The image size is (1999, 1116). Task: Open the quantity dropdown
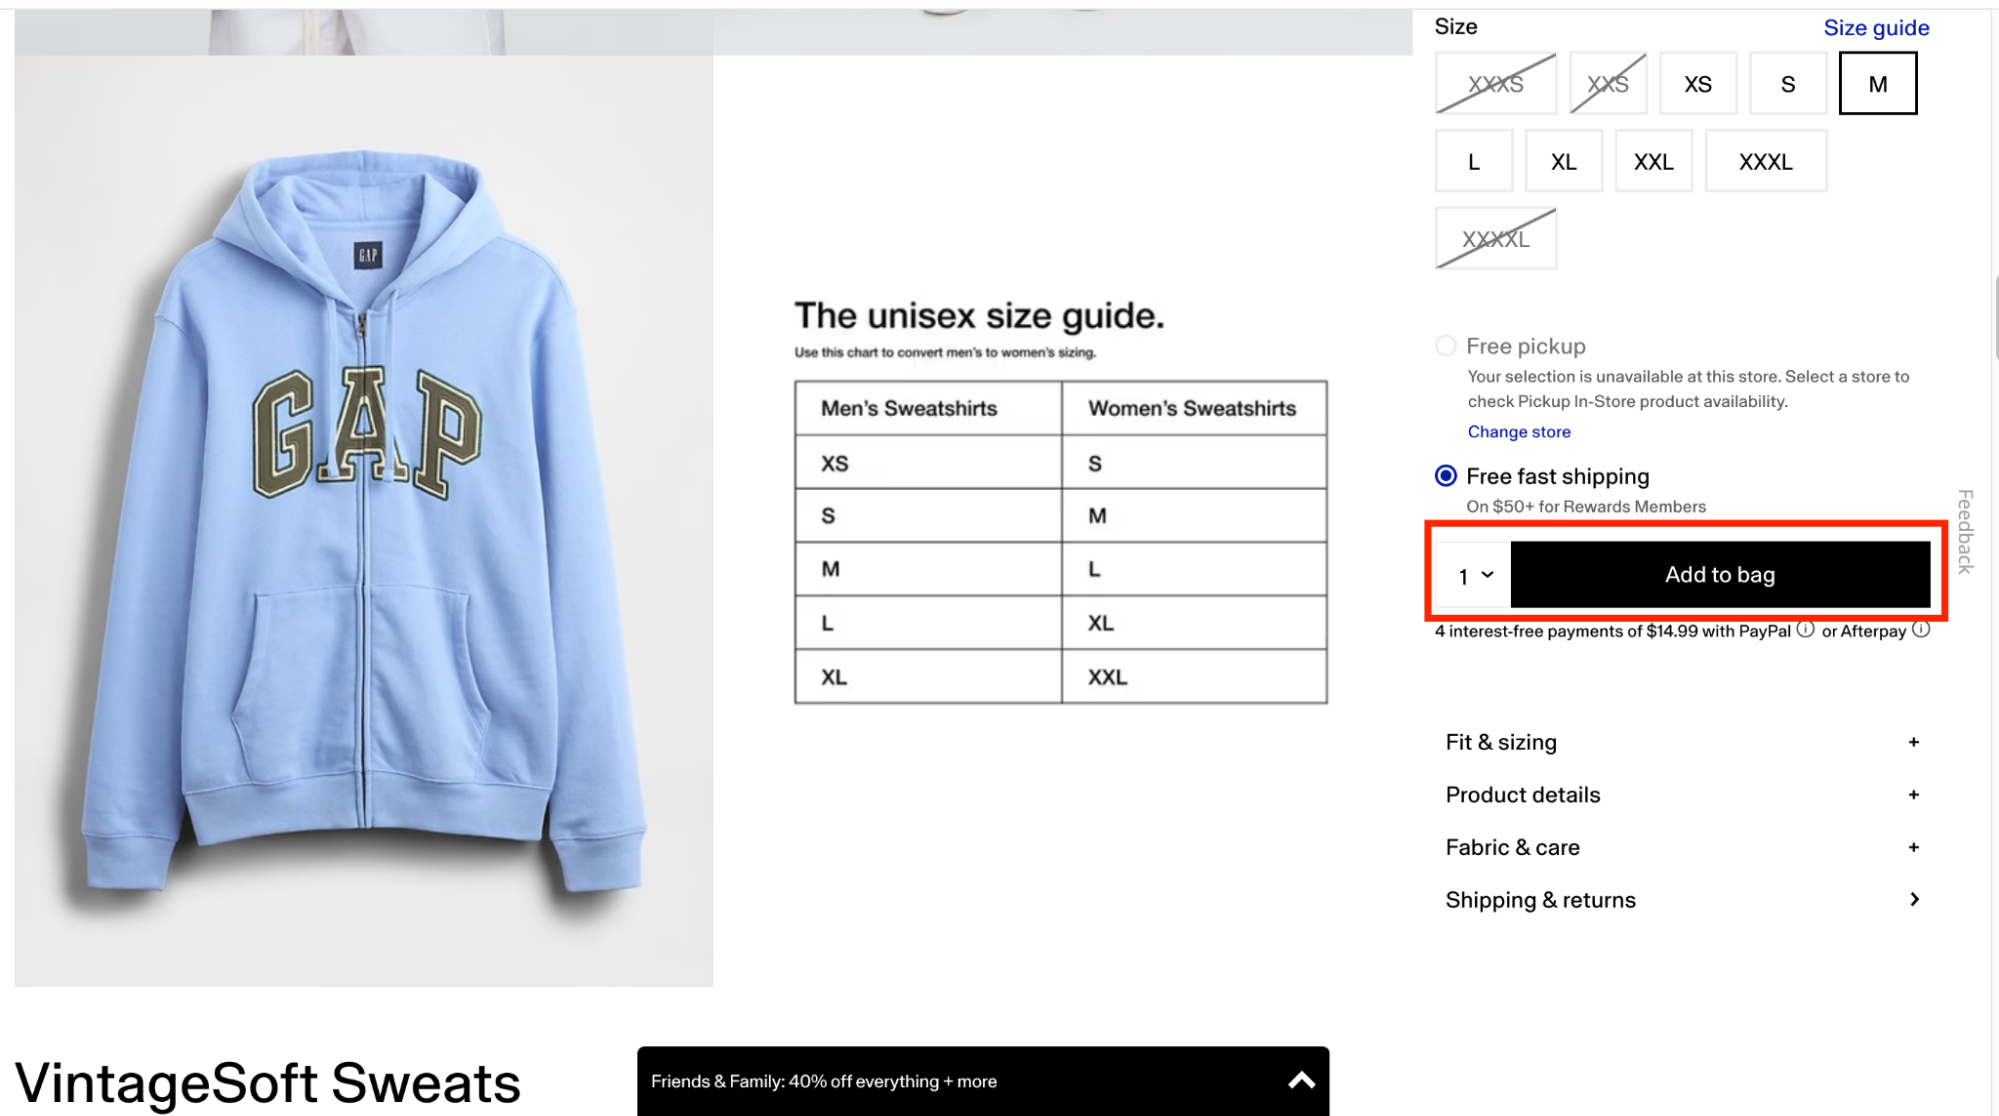tap(1474, 576)
